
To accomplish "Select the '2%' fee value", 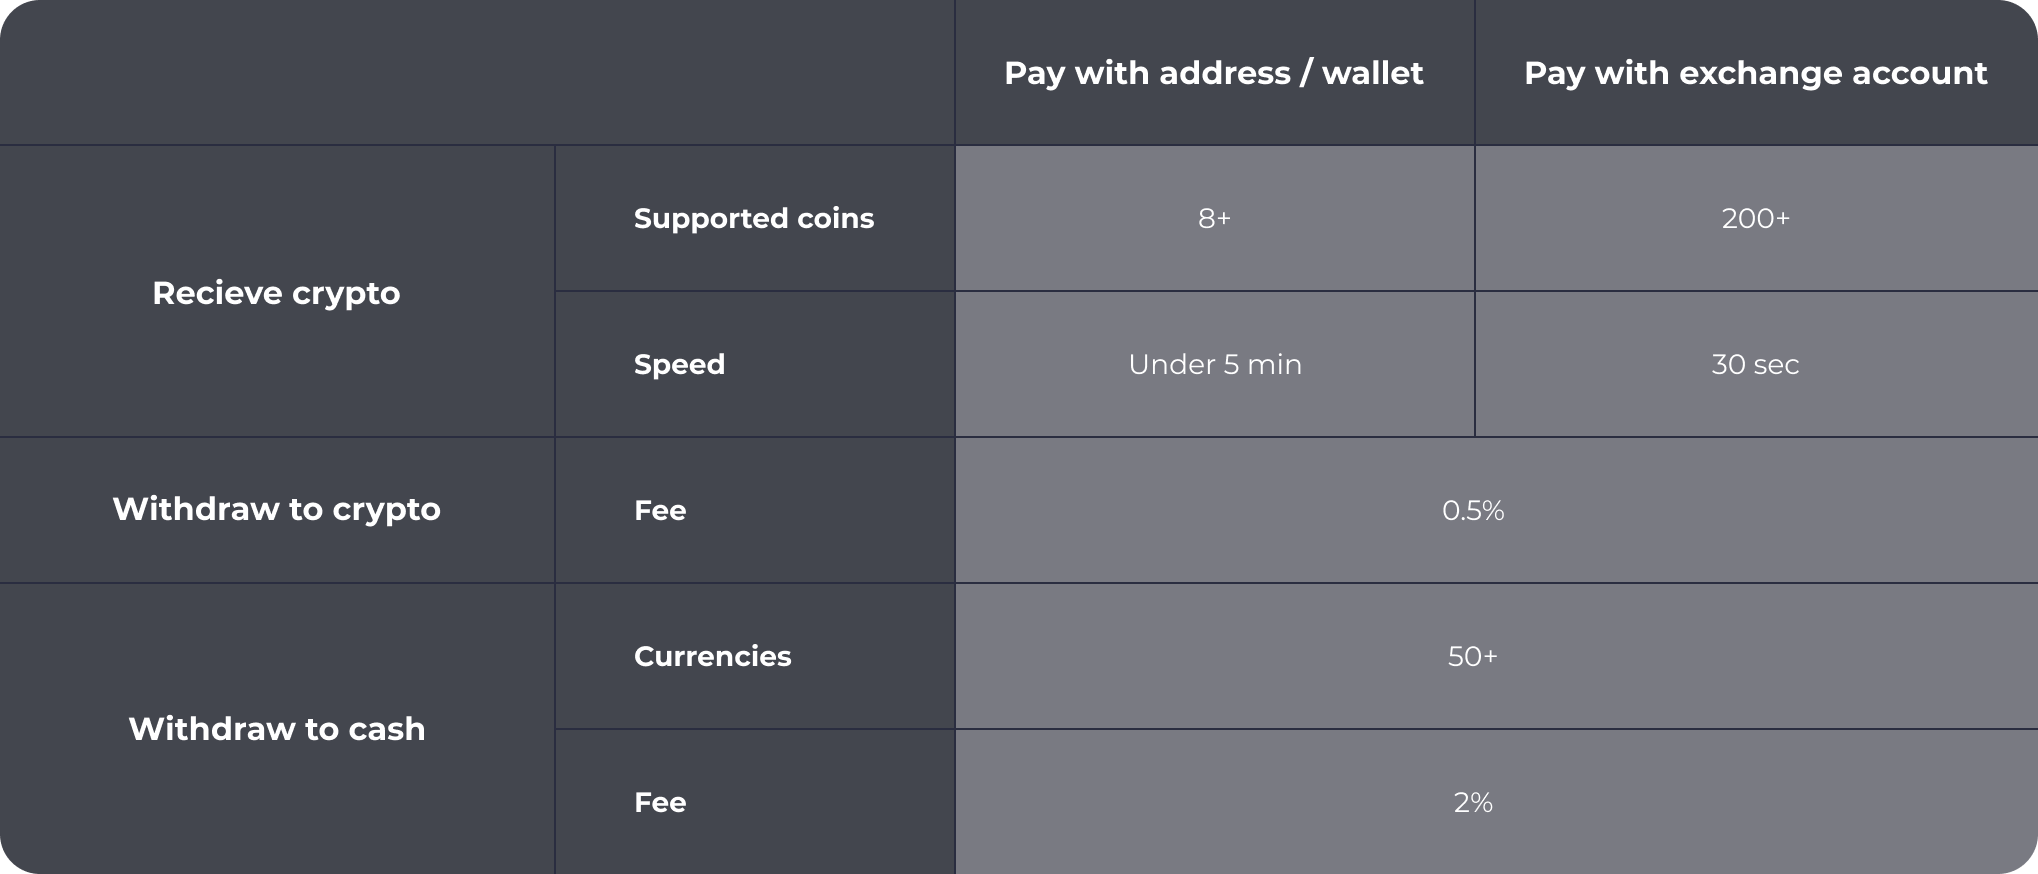I will tap(1473, 802).
